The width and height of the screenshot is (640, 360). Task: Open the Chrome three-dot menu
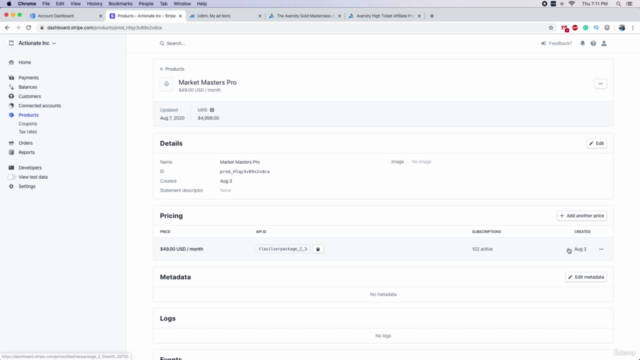pyautogui.click(x=633, y=28)
